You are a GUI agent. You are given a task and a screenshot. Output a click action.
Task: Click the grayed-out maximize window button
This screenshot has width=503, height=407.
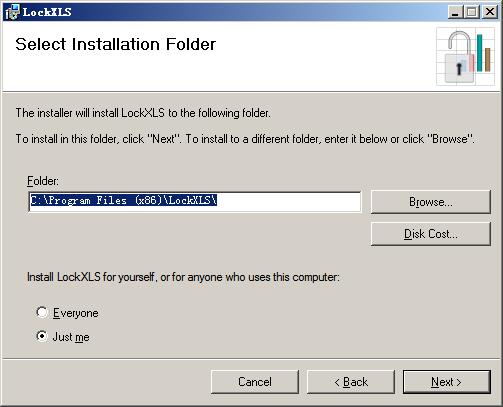click(x=472, y=12)
